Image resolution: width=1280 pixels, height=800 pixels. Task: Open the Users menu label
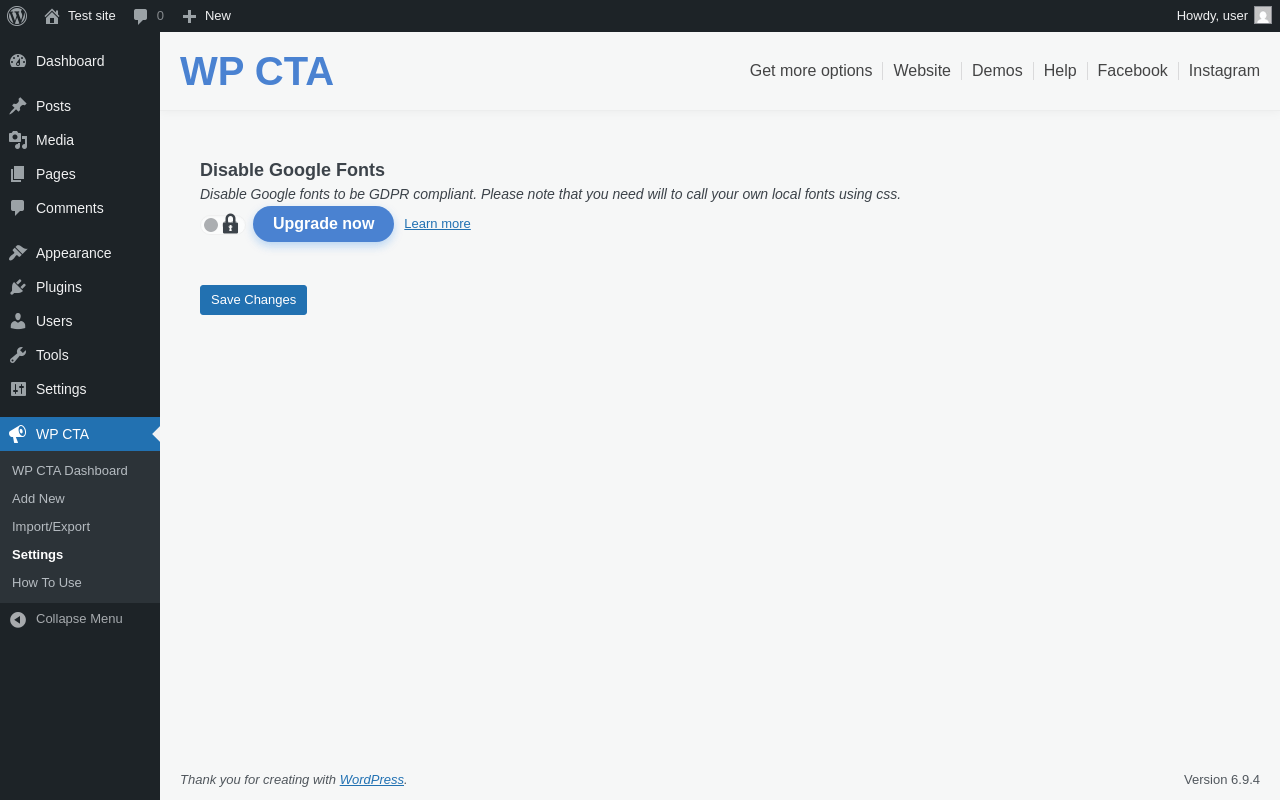pyautogui.click(x=54, y=321)
